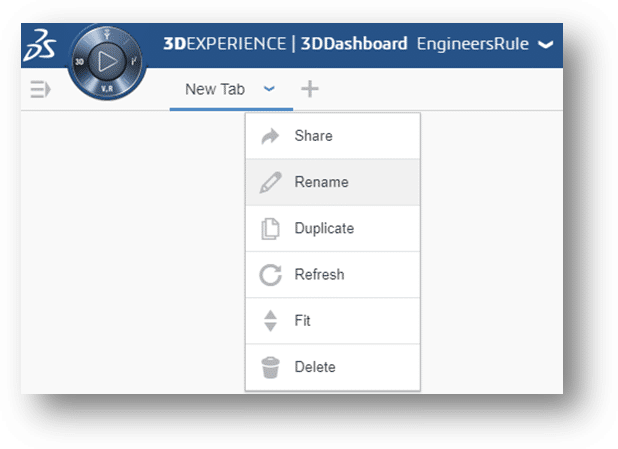The image size is (618, 449).
Task: Select Duplicate in the tab menu
Action: (x=324, y=228)
